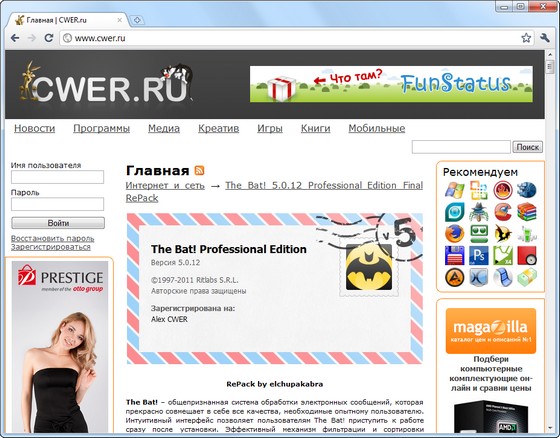Click the RePack by elchupakabra text

click(x=275, y=384)
